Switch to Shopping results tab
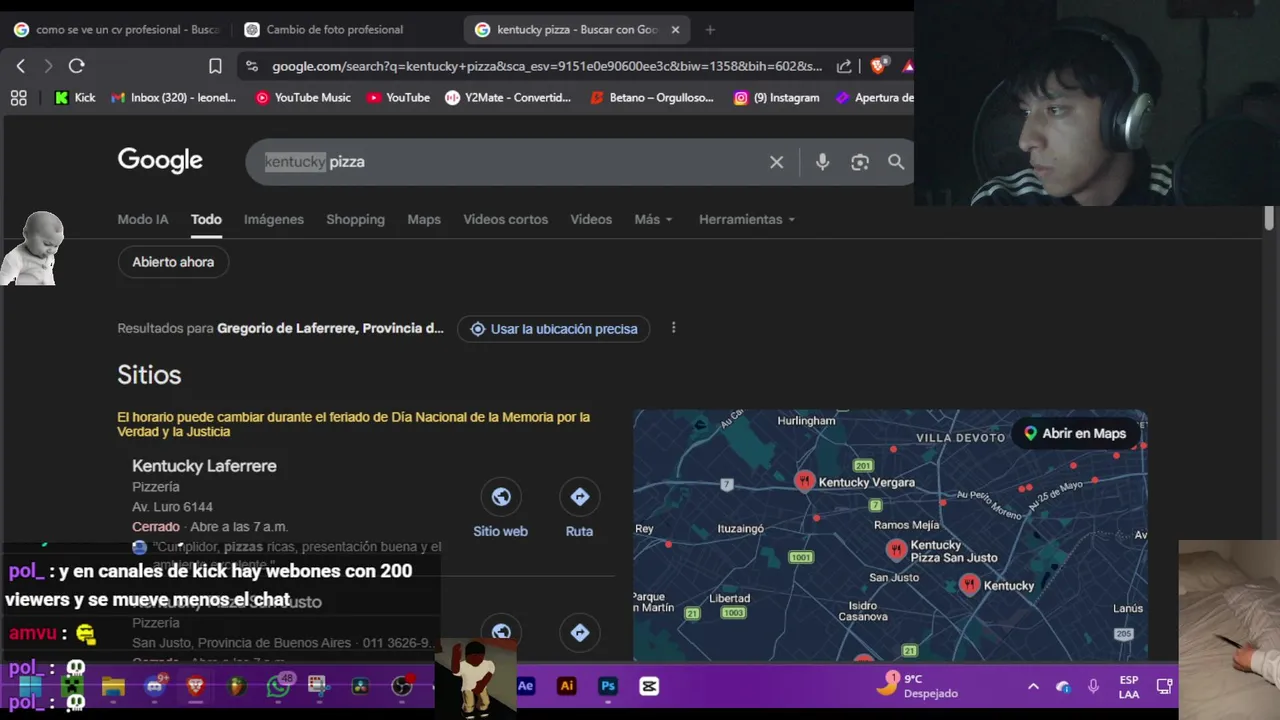 (x=355, y=219)
